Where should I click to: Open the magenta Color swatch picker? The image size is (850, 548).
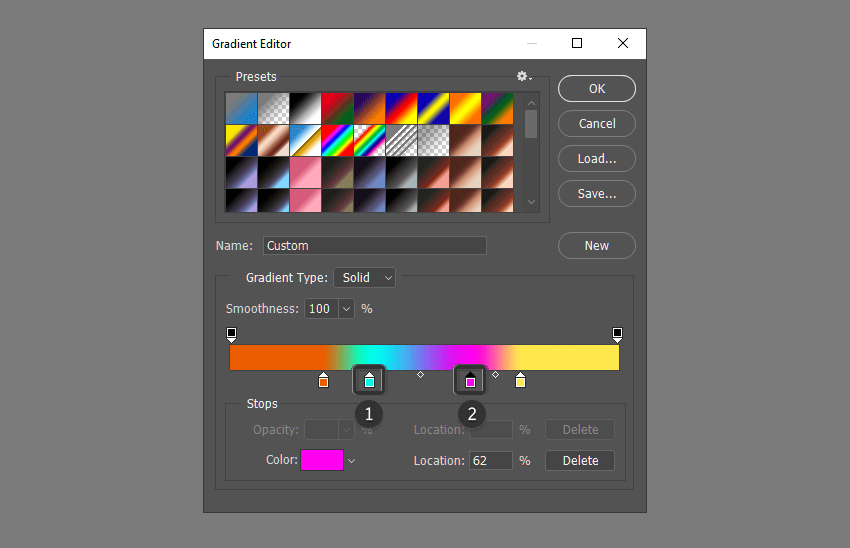[x=322, y=460]
